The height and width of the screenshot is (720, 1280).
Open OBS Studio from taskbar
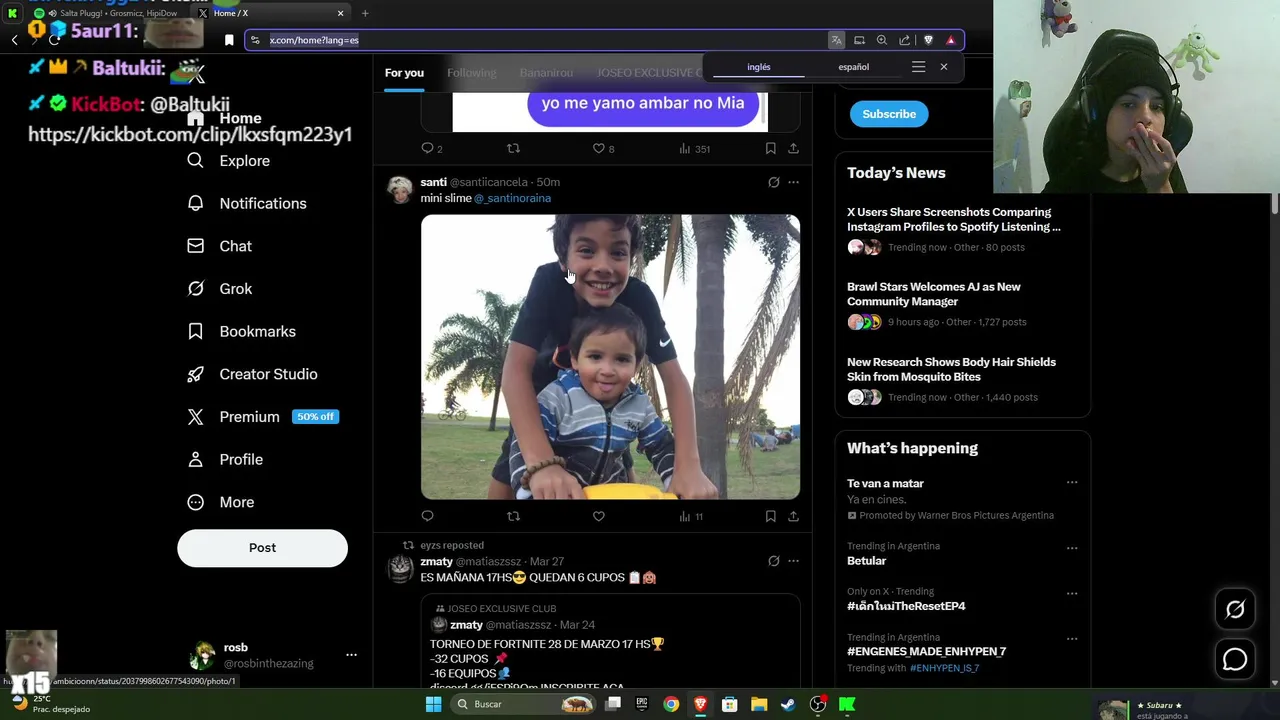(x=818, y=704)
